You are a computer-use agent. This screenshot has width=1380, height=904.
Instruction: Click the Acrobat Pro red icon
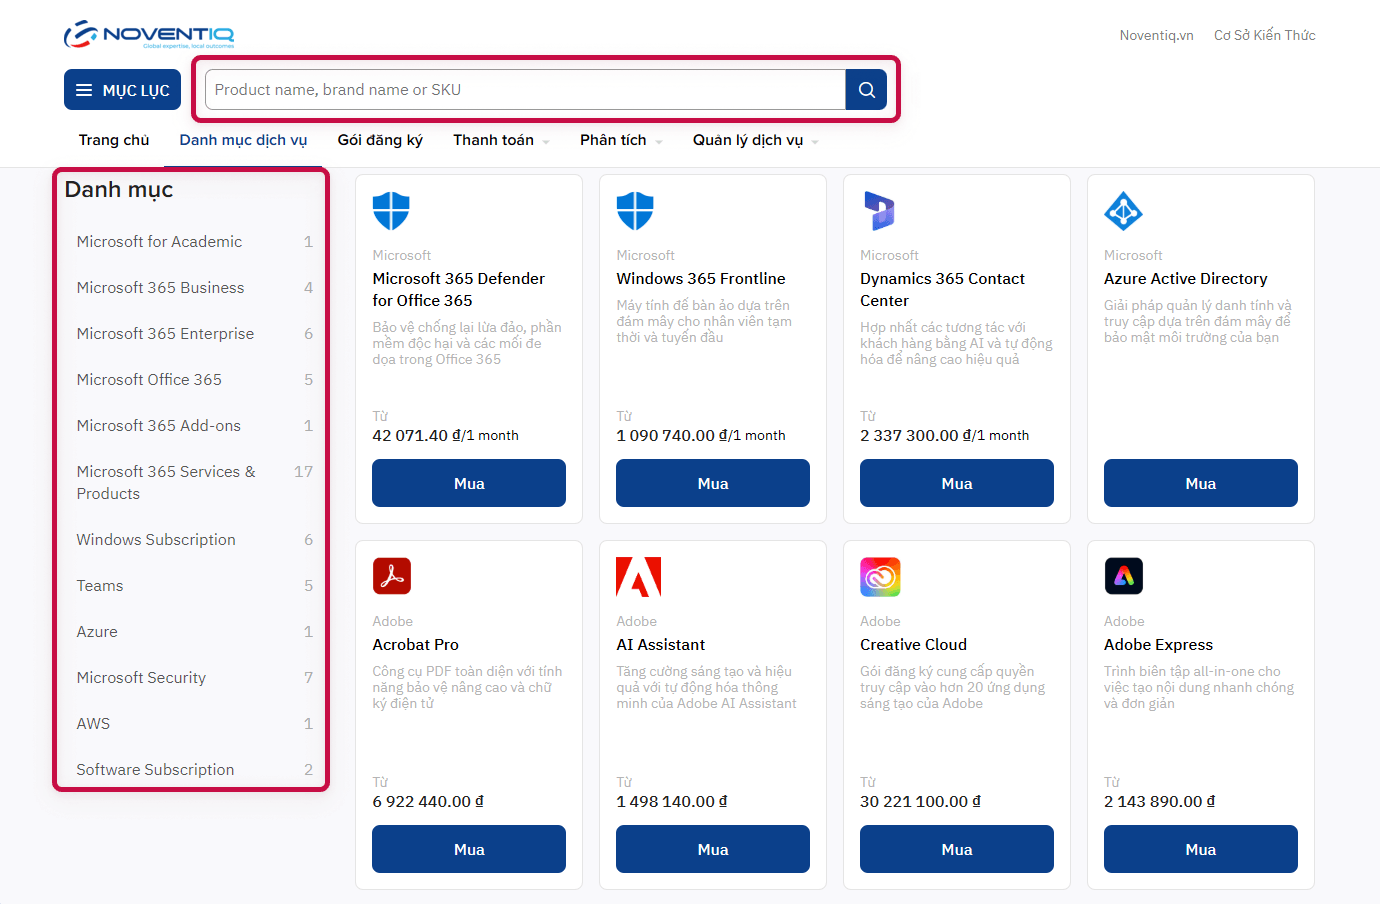(x=391, y=576)
